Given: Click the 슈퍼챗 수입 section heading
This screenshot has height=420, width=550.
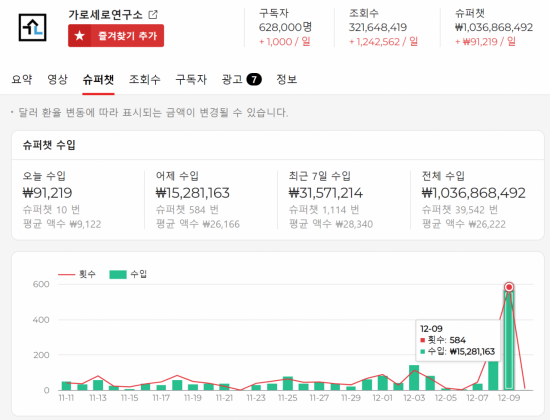Looking at the screenshot, I should pos(49,145).
